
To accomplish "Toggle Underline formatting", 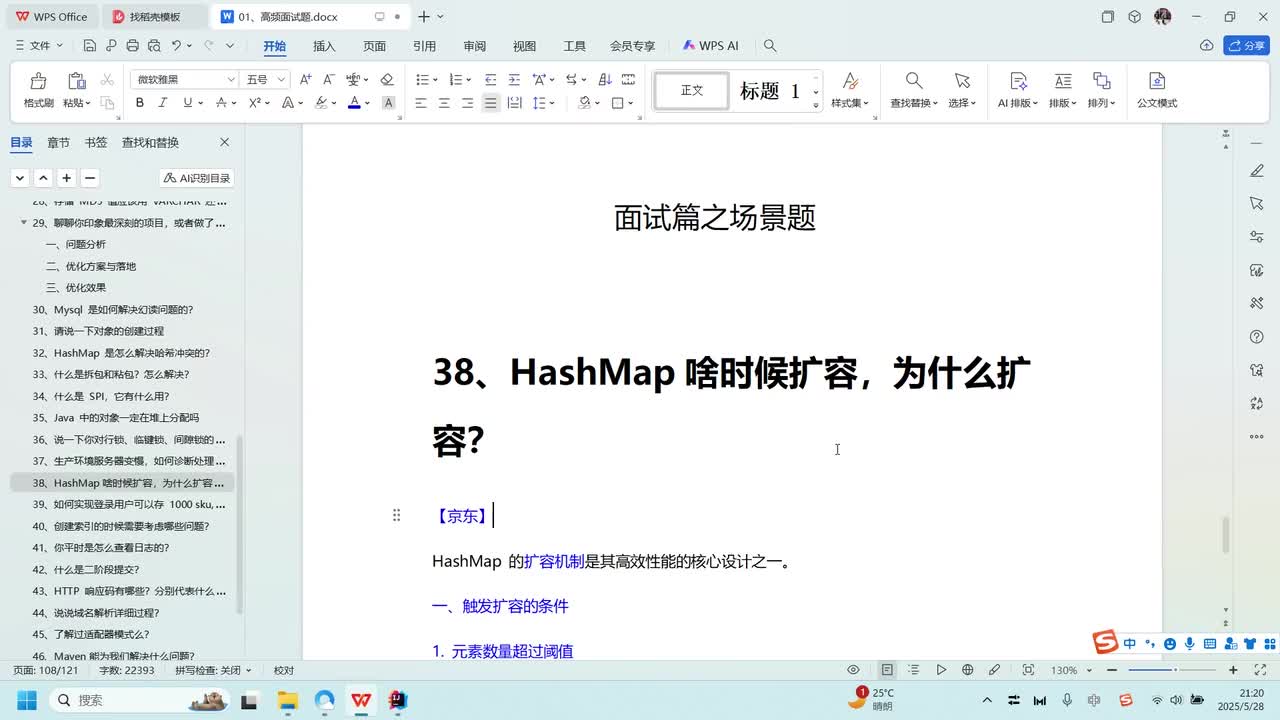I will click(187, 103).
